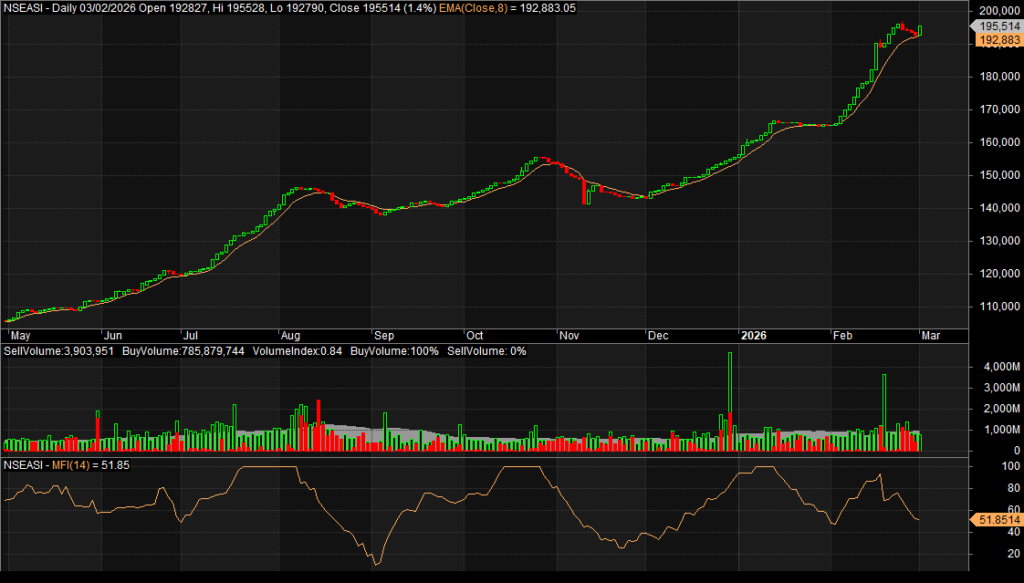Screen dimensions: 1024x583
Task: Select the Nov marker on the time axis
Action: 569,337
